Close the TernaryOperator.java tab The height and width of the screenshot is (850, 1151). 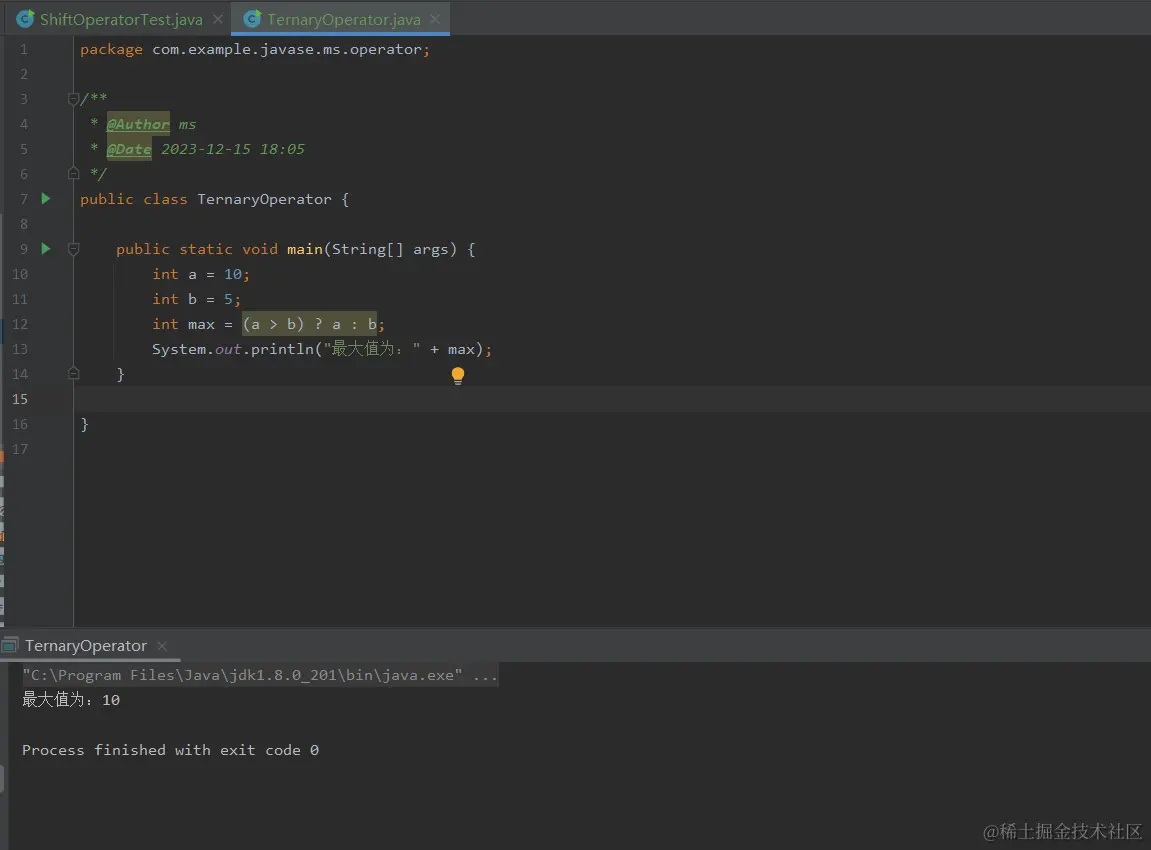pyautogui.click(x=435, y=19)
